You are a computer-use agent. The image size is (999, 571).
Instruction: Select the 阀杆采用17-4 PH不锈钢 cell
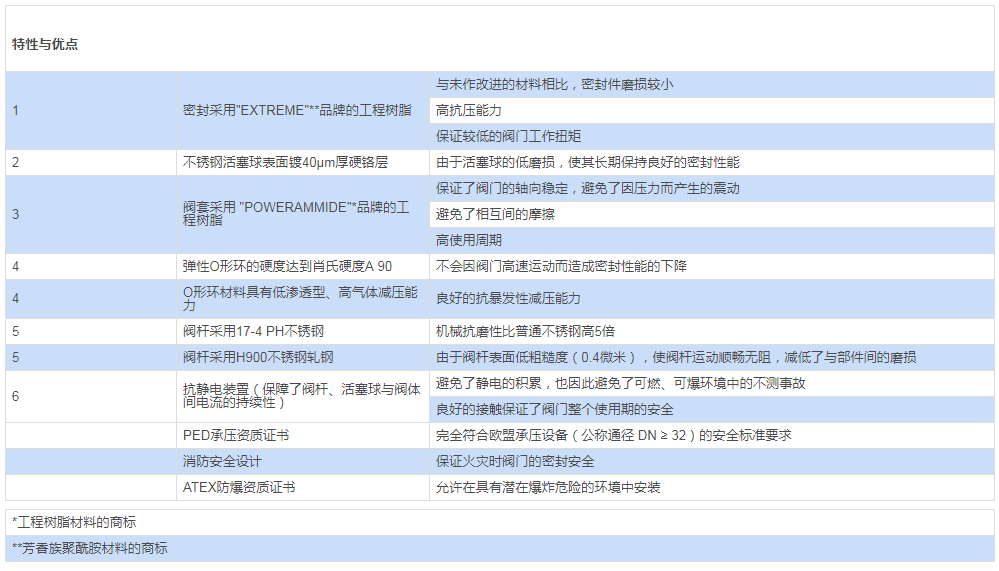[253, 331]
